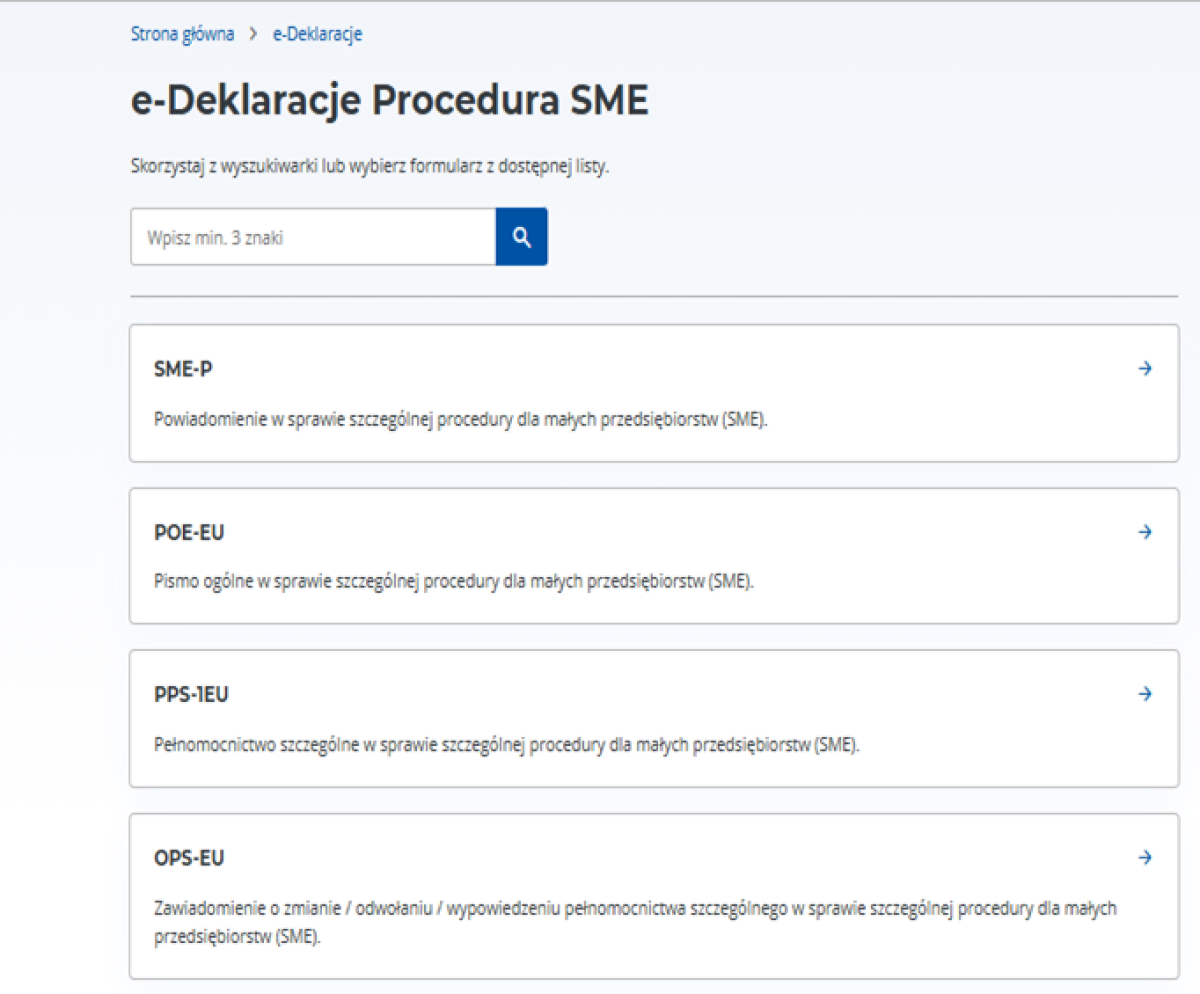
Task: Click the 'Powiadomienie w sprawie szczególnej procedury' description
Action: click(460, 419)
